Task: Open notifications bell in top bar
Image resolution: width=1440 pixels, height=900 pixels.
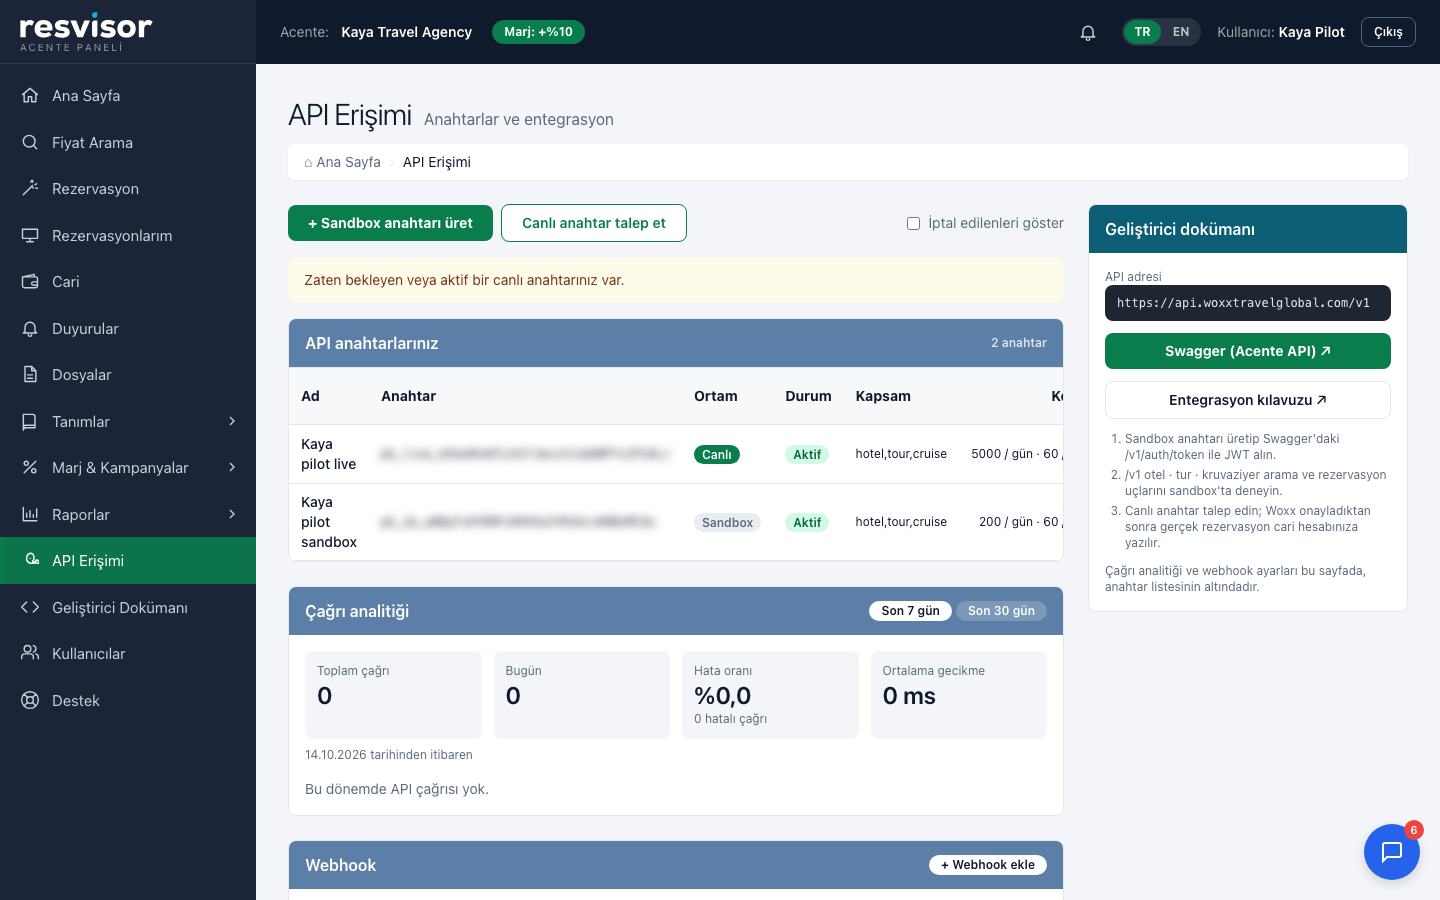Action: click(1088, 32)
